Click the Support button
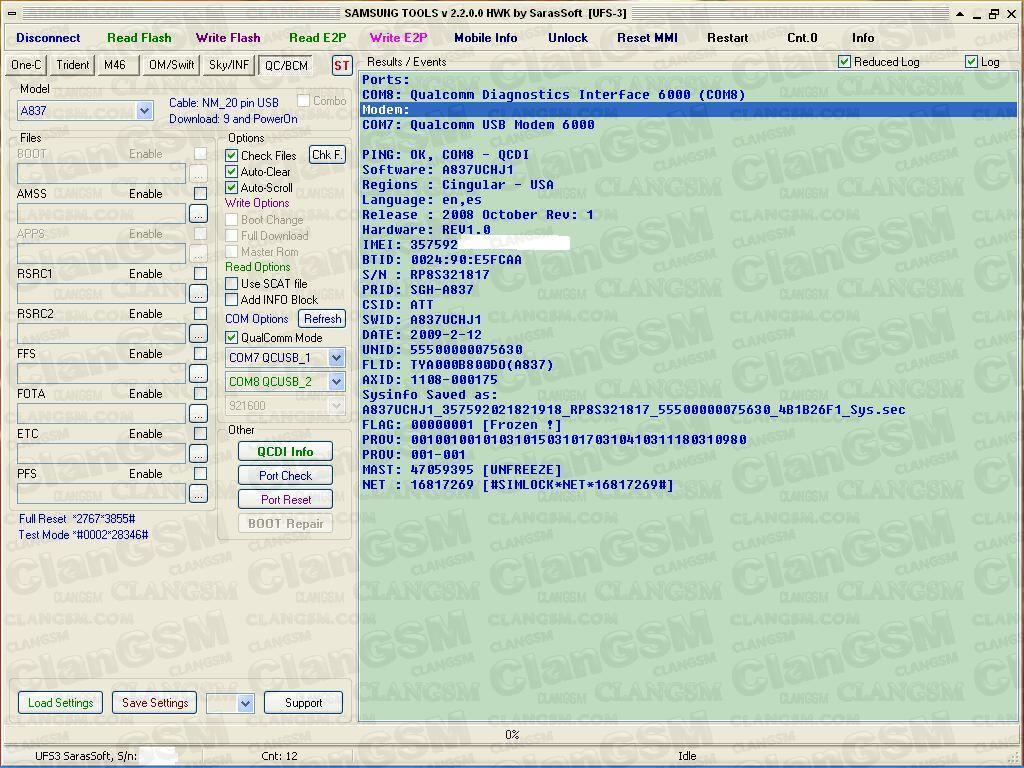1024x768 pixels. (303, 703)
